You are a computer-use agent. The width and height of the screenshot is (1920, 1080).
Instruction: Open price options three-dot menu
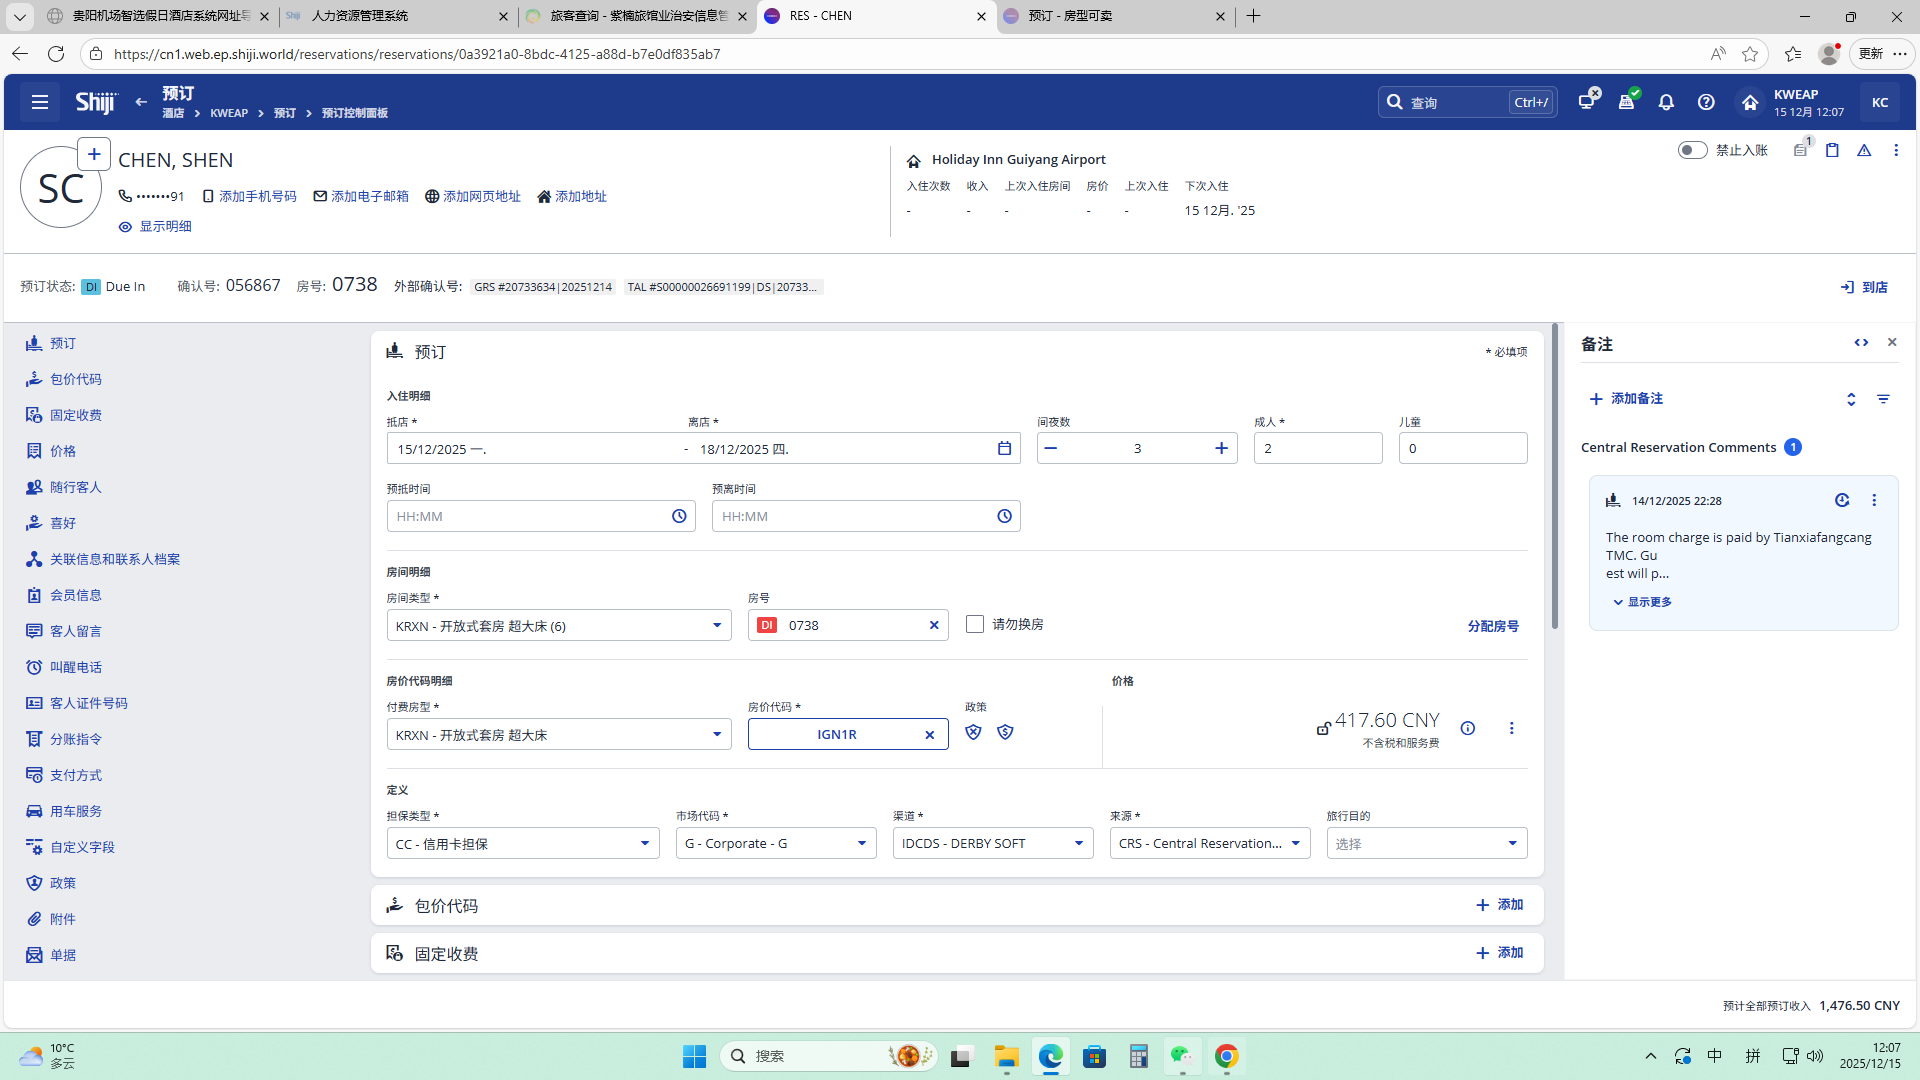coord(1511,728)
